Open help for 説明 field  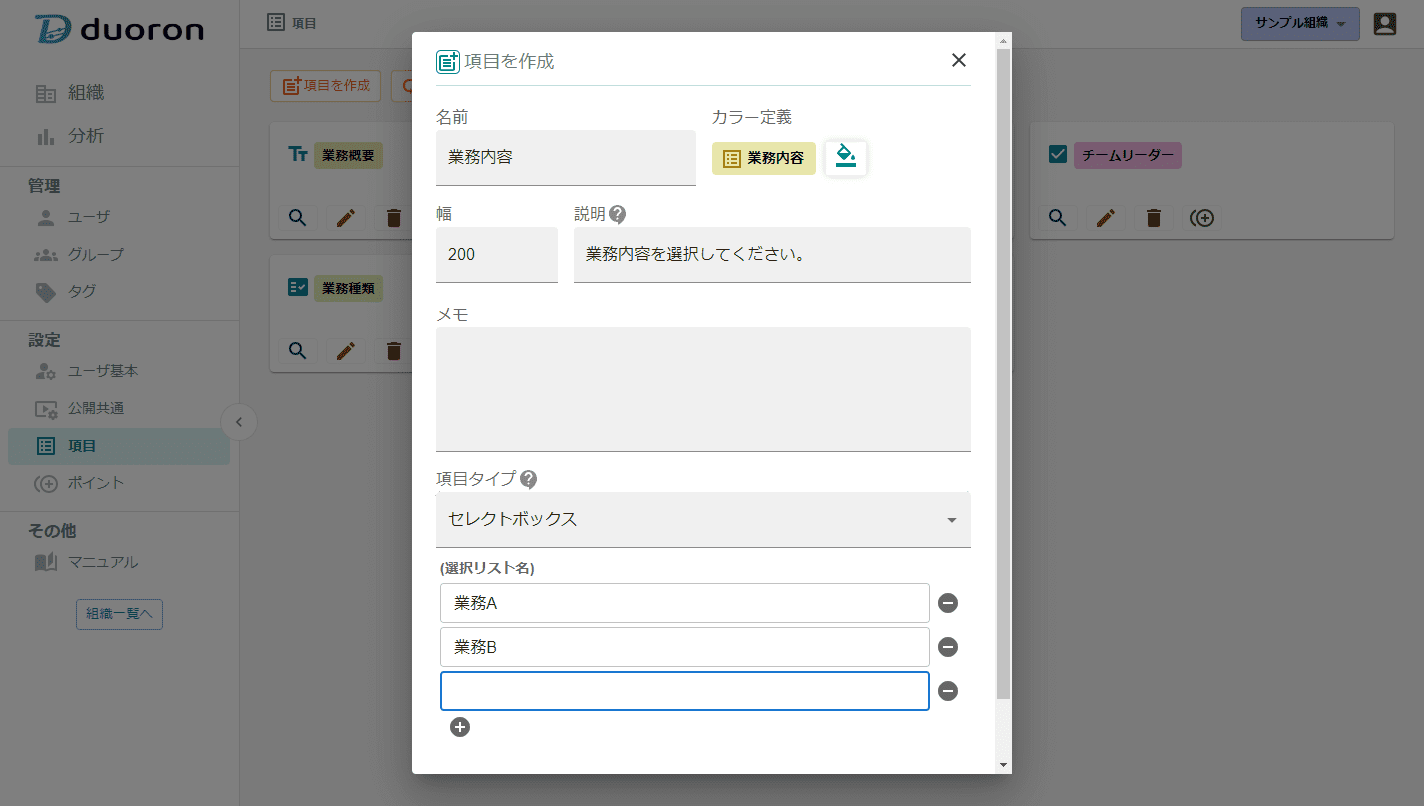[x=618, y=214]
